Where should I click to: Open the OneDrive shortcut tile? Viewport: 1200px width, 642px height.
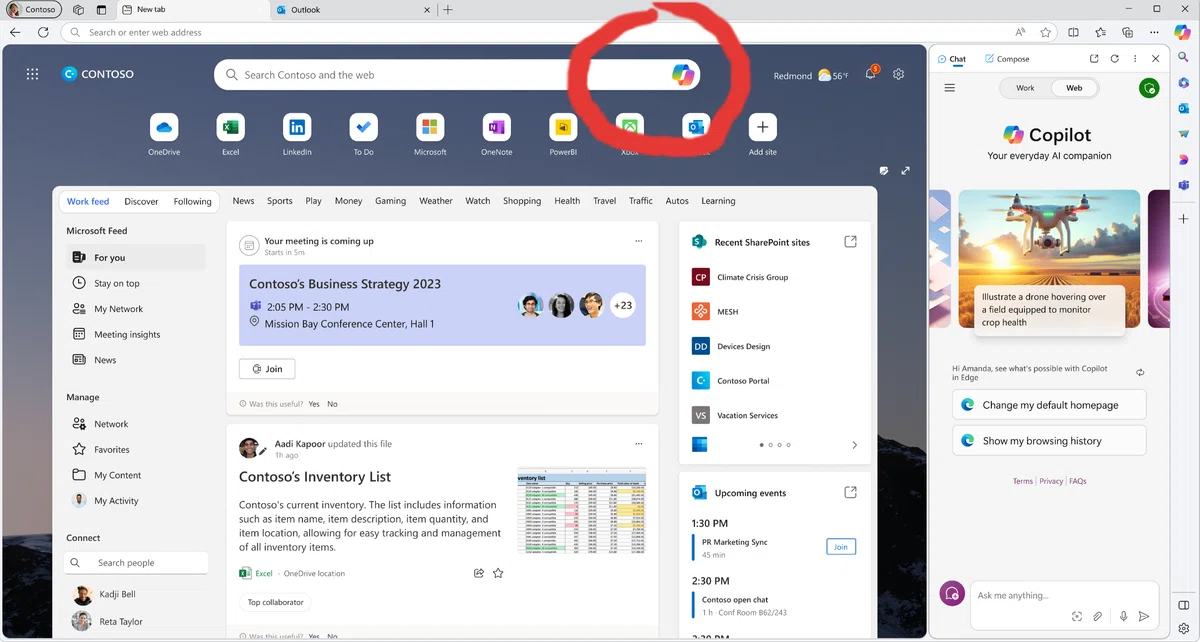pyautogui.click(x=164, y=127)
